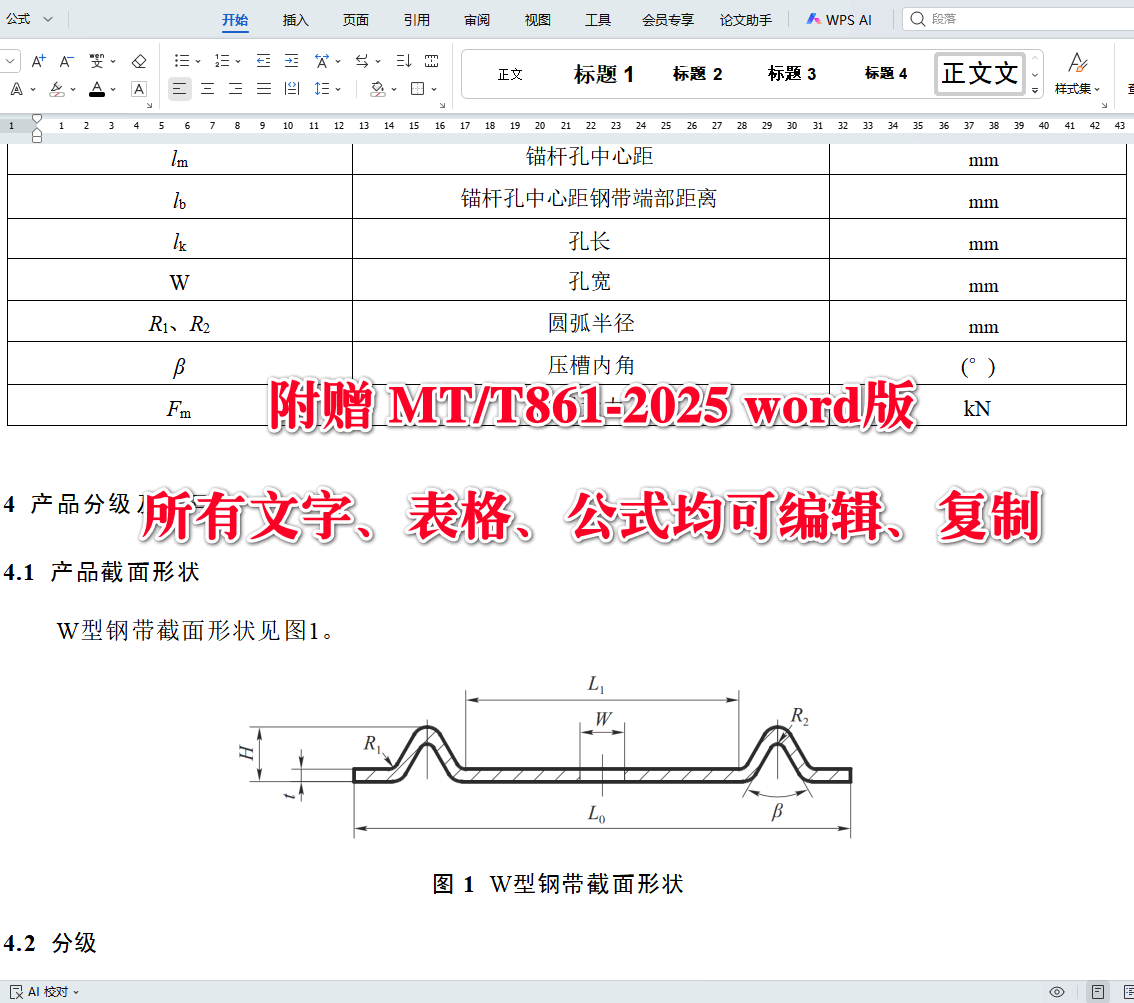Open AI 校对 proofreading in status bar
Image resolution: width=1134 pixels, height=1003 pixels.
pyautogui.click(x=44, y=991)
